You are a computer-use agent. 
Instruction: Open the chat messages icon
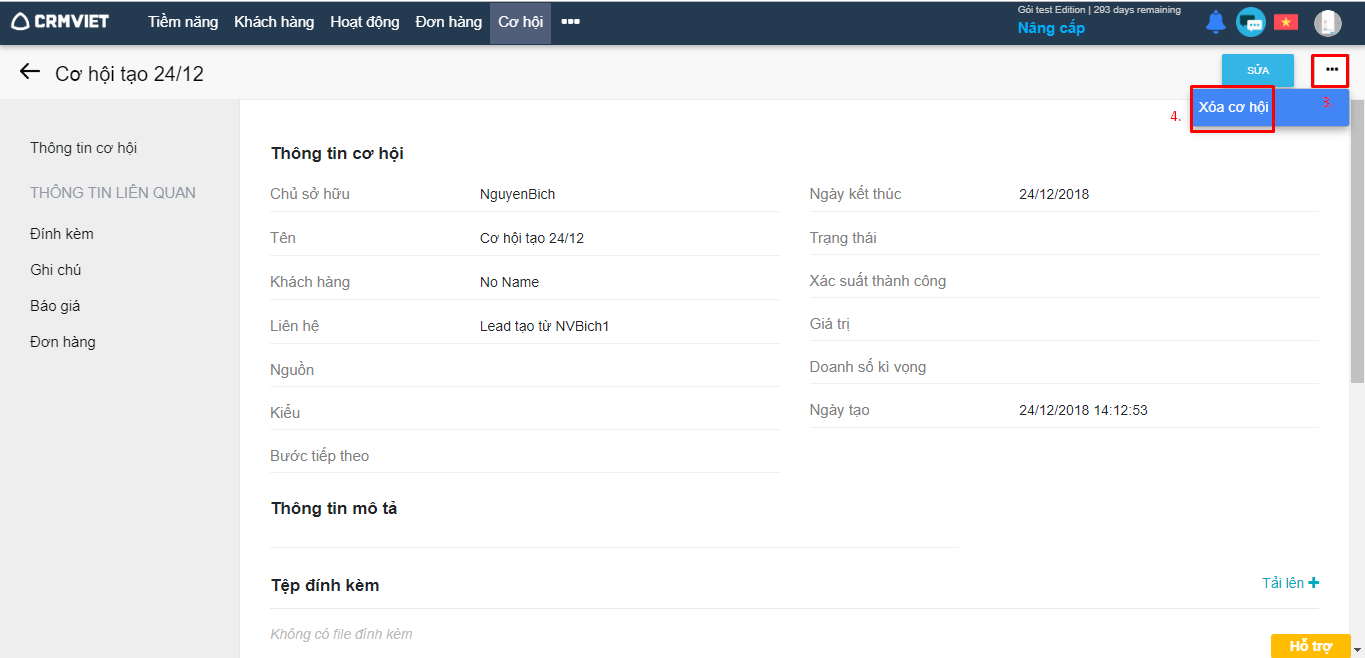pos(1250,22)
